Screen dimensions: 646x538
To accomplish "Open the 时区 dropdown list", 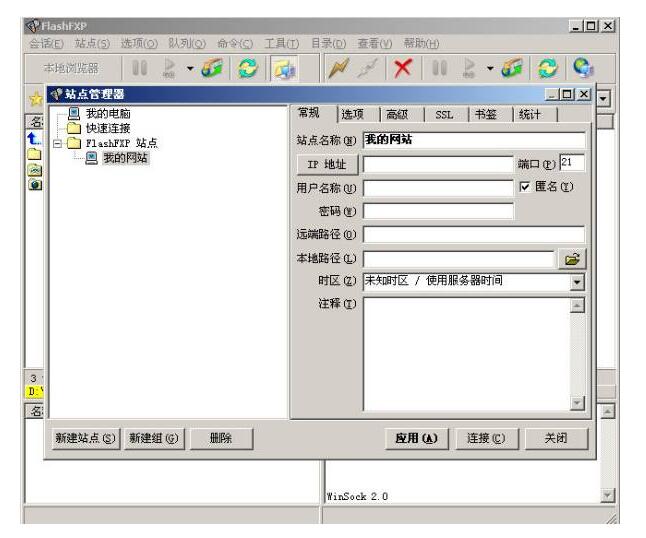I will (576, 282).
